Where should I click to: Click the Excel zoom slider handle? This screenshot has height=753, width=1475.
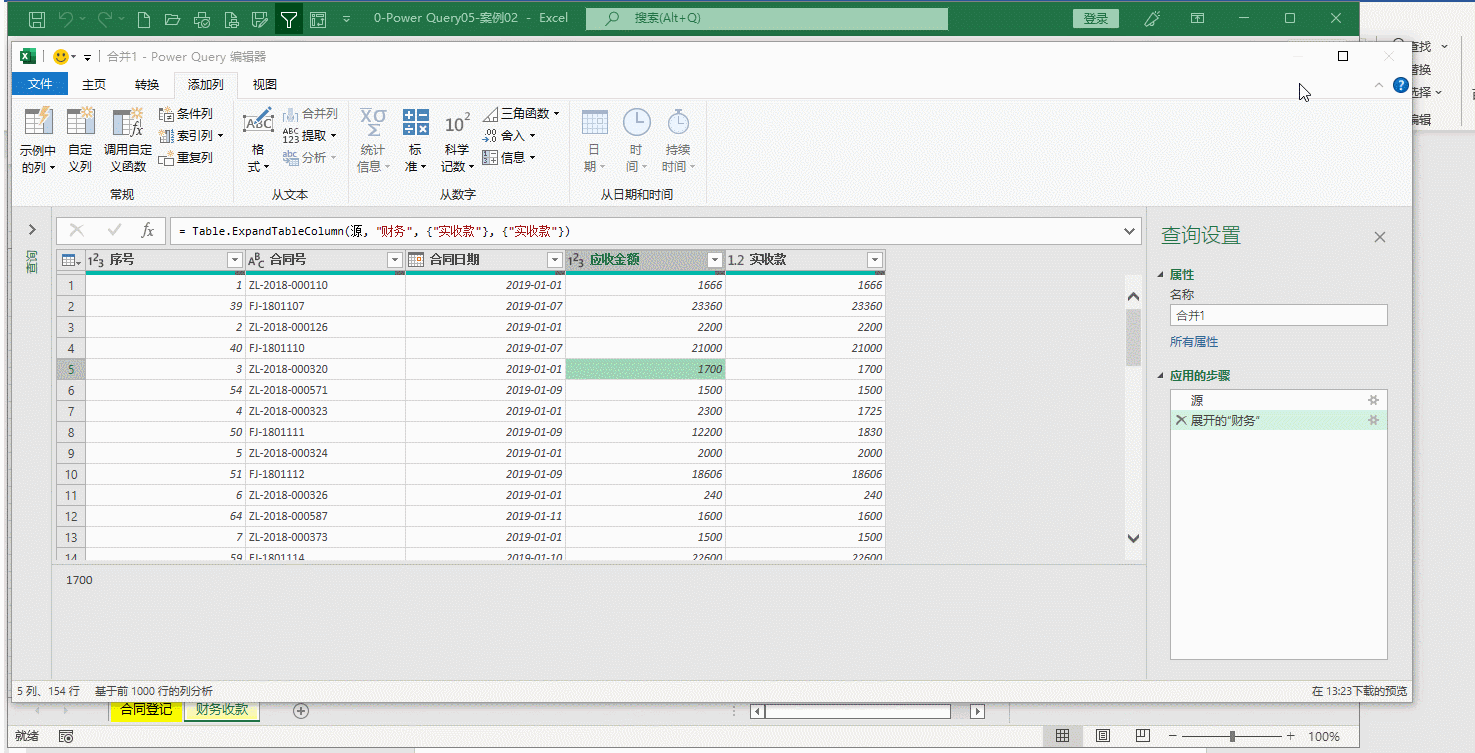pos(1232,736)
